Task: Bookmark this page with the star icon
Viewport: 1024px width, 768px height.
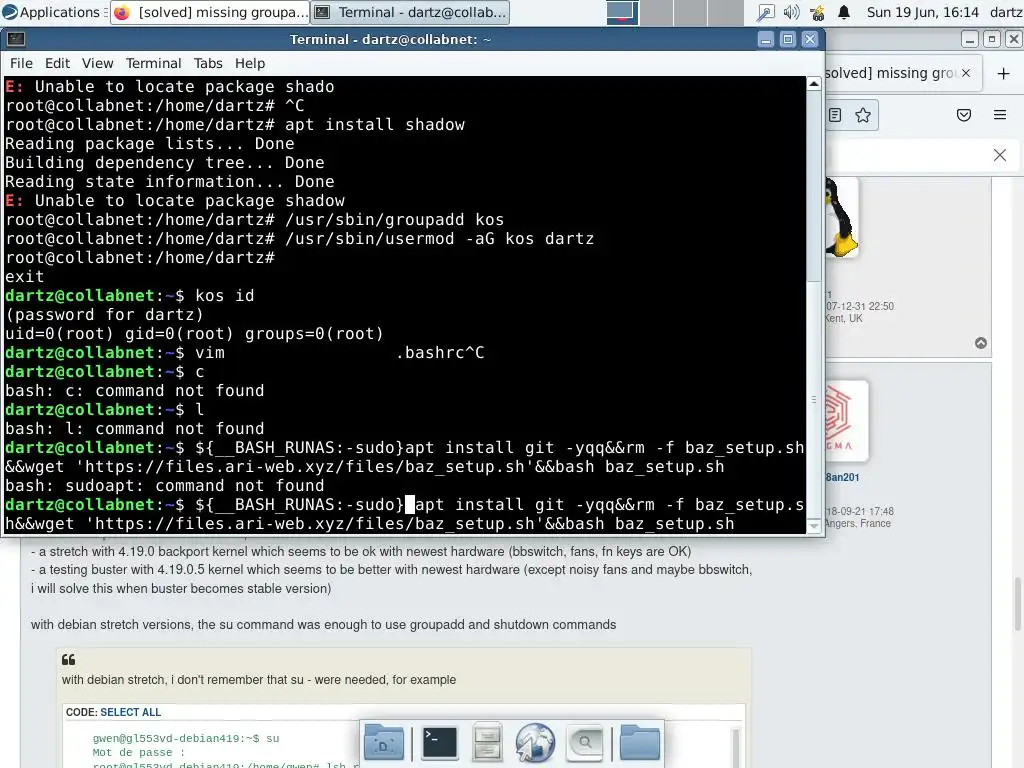Action: click(863, 116)
